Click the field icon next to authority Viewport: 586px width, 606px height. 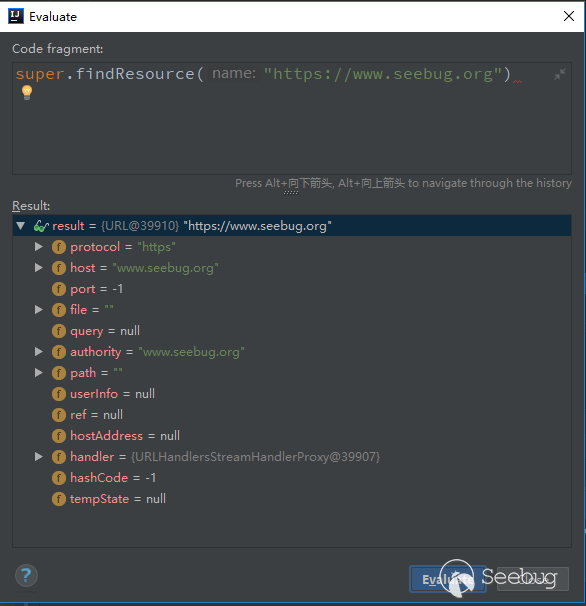coord(59,352)
